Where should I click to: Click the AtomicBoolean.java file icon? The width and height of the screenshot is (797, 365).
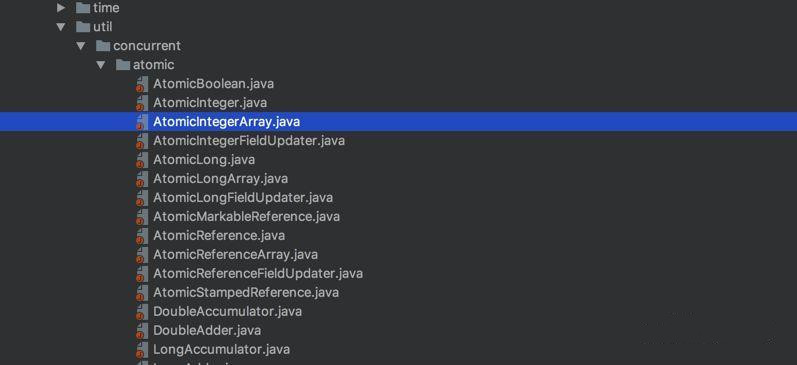click(141, 84)
